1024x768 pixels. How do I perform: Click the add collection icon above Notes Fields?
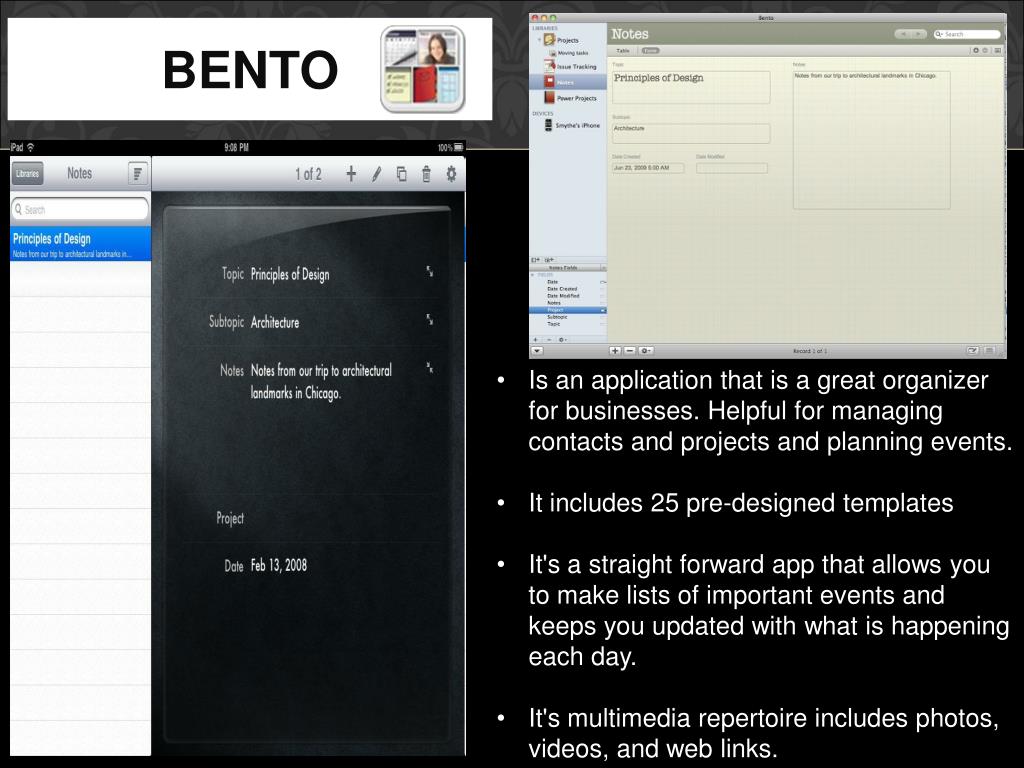click(x=549, y=260)
